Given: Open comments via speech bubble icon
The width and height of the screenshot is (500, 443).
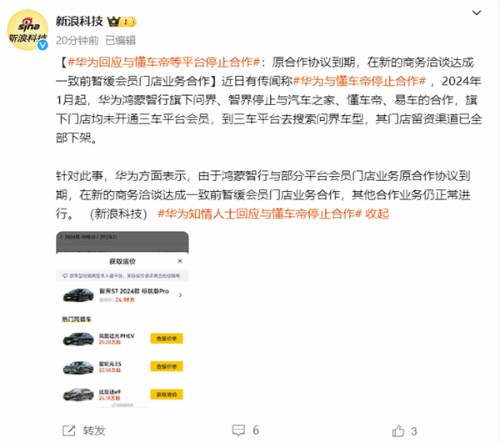Looking at the screenshot, I should [x=238, y=430].
